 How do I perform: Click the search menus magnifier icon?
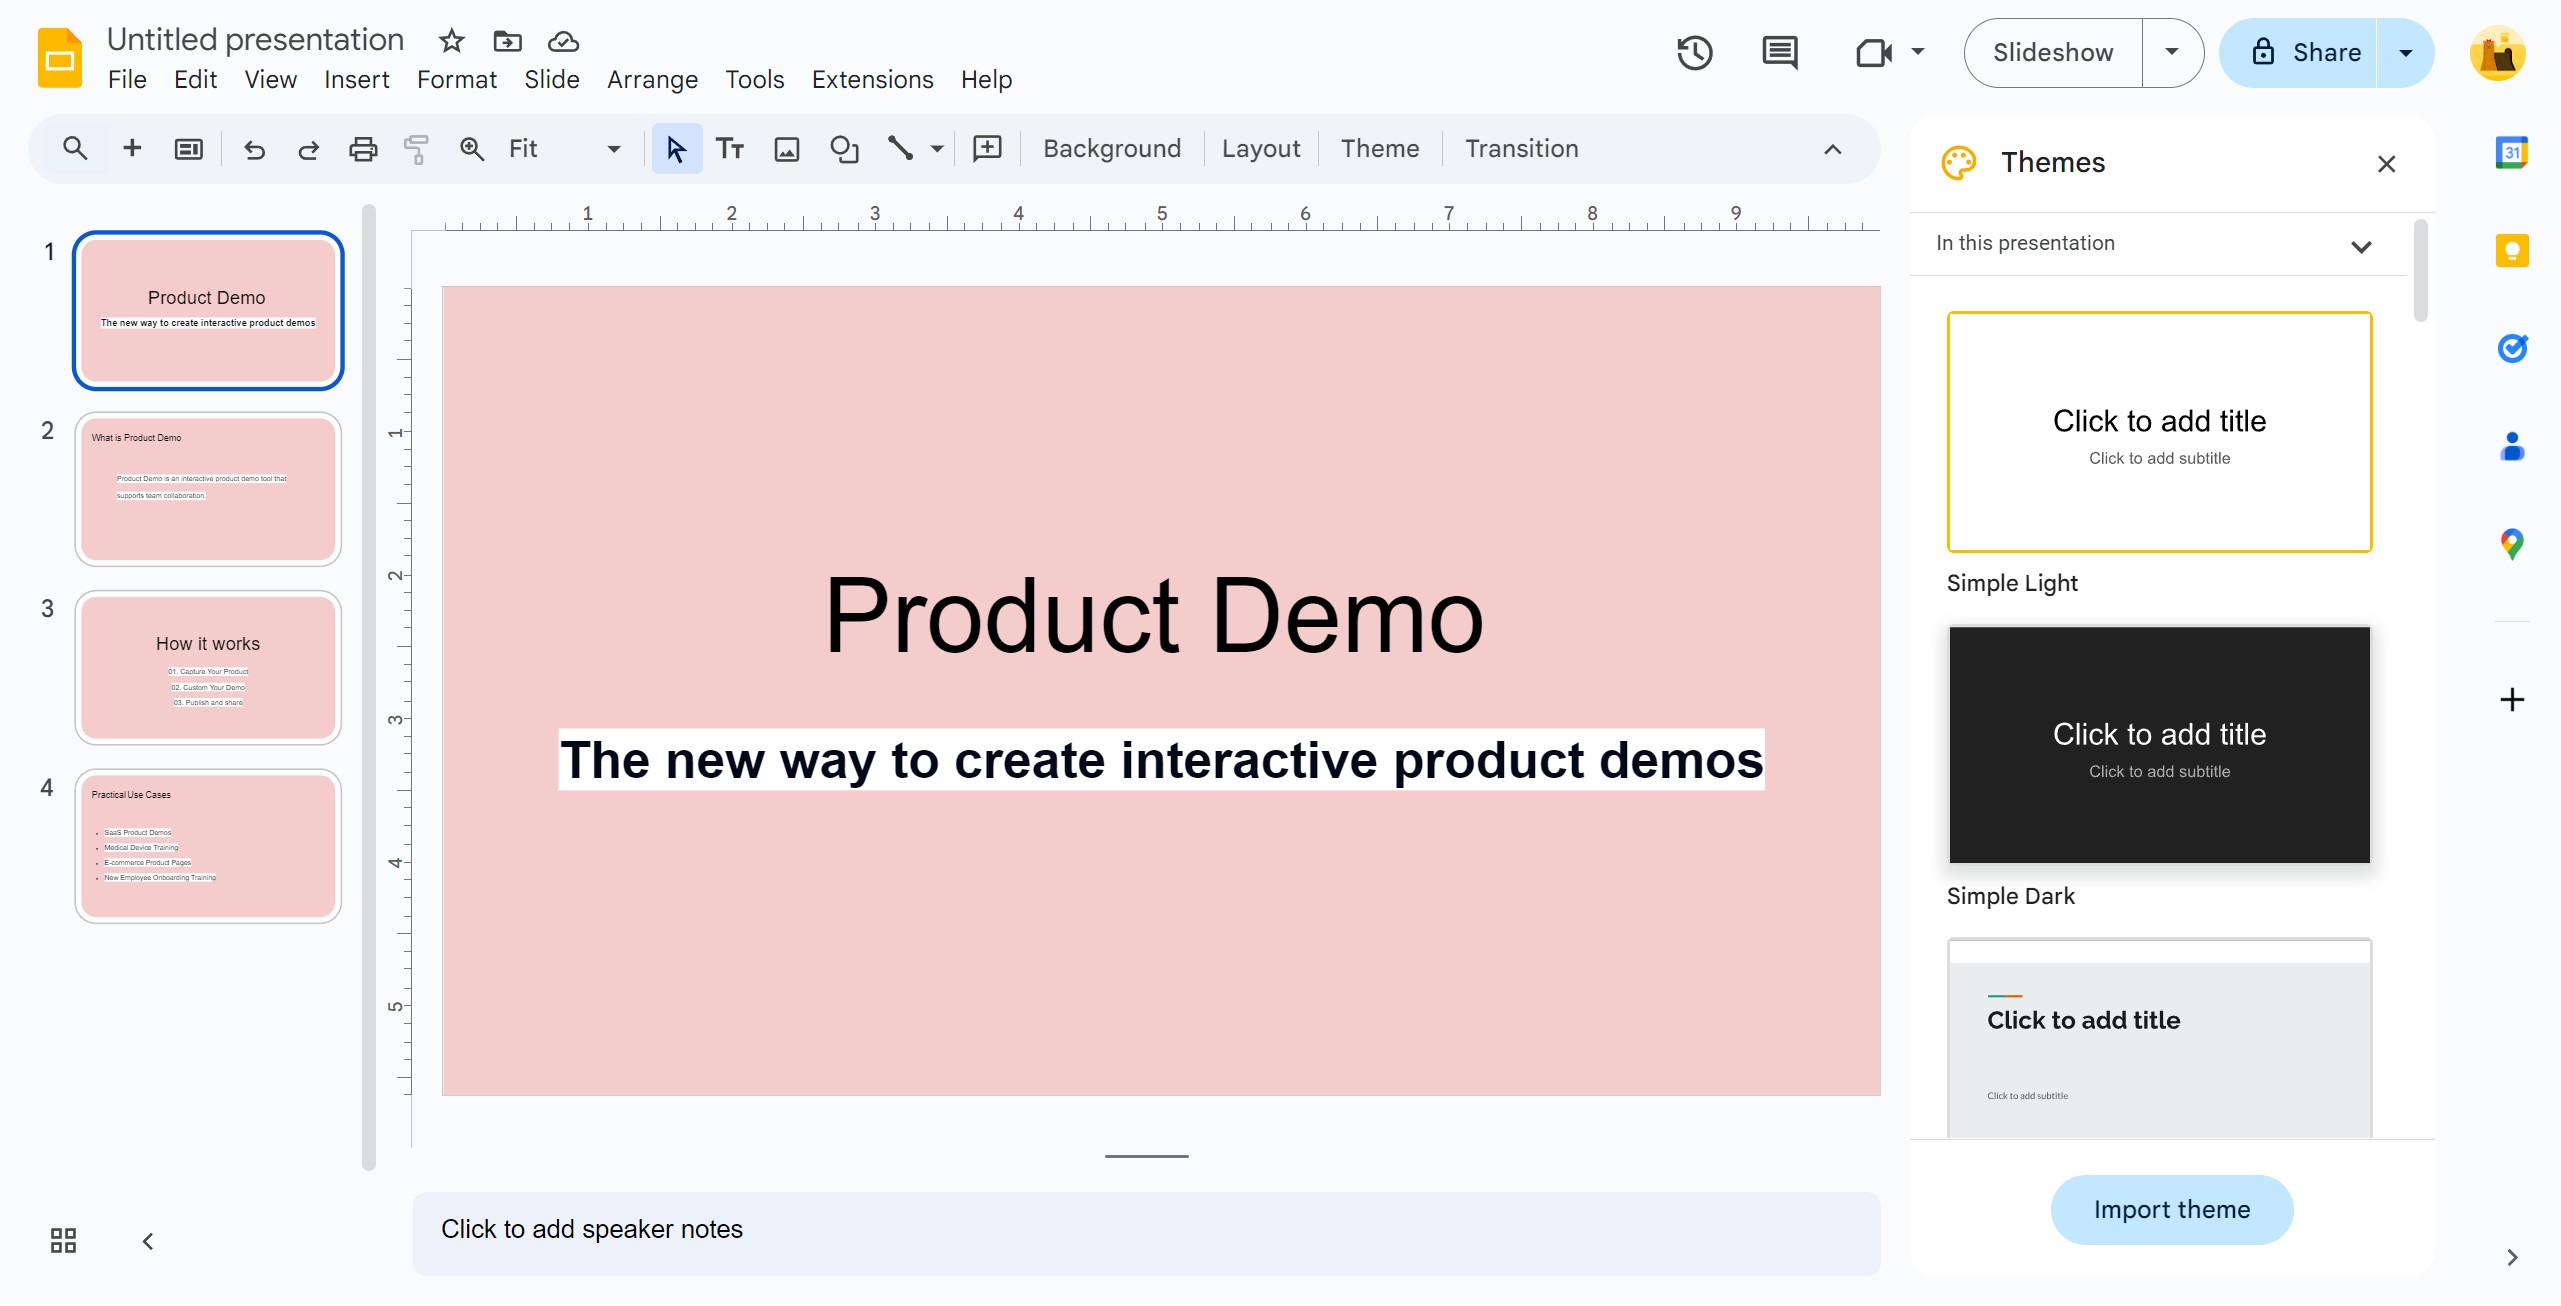pos(75,149)
